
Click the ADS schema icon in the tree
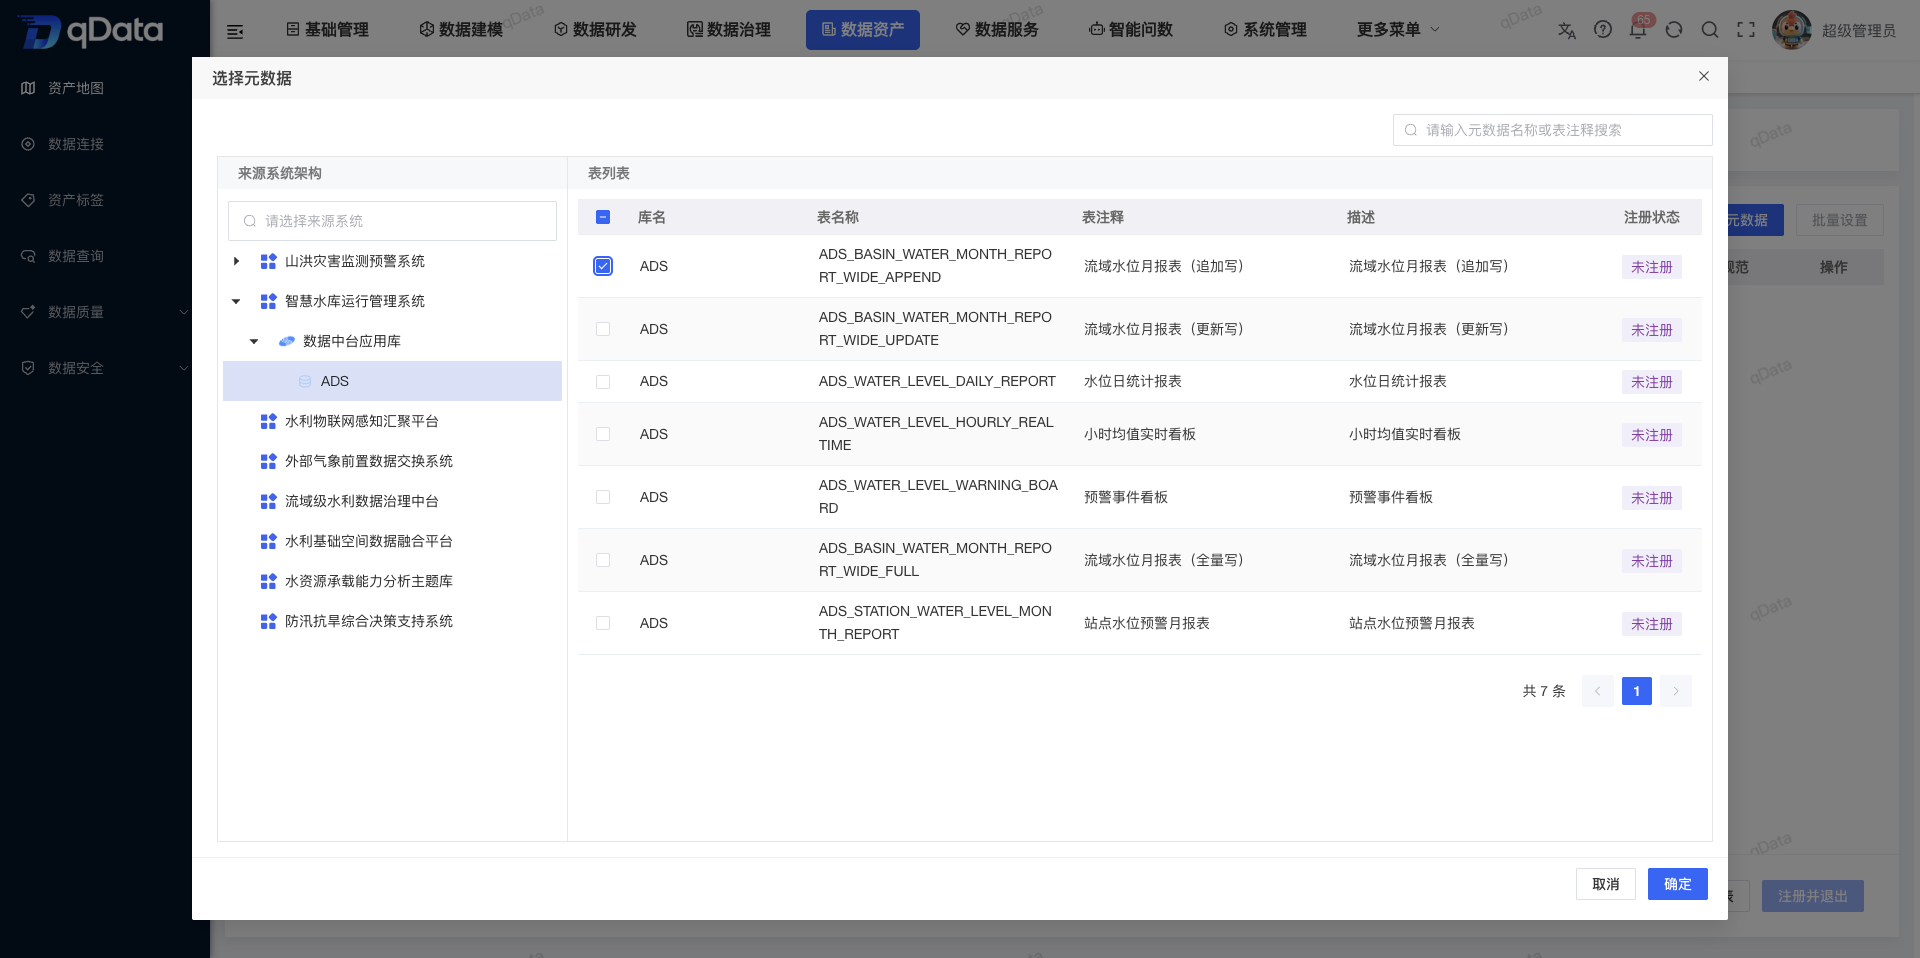[x=305, y=381]
